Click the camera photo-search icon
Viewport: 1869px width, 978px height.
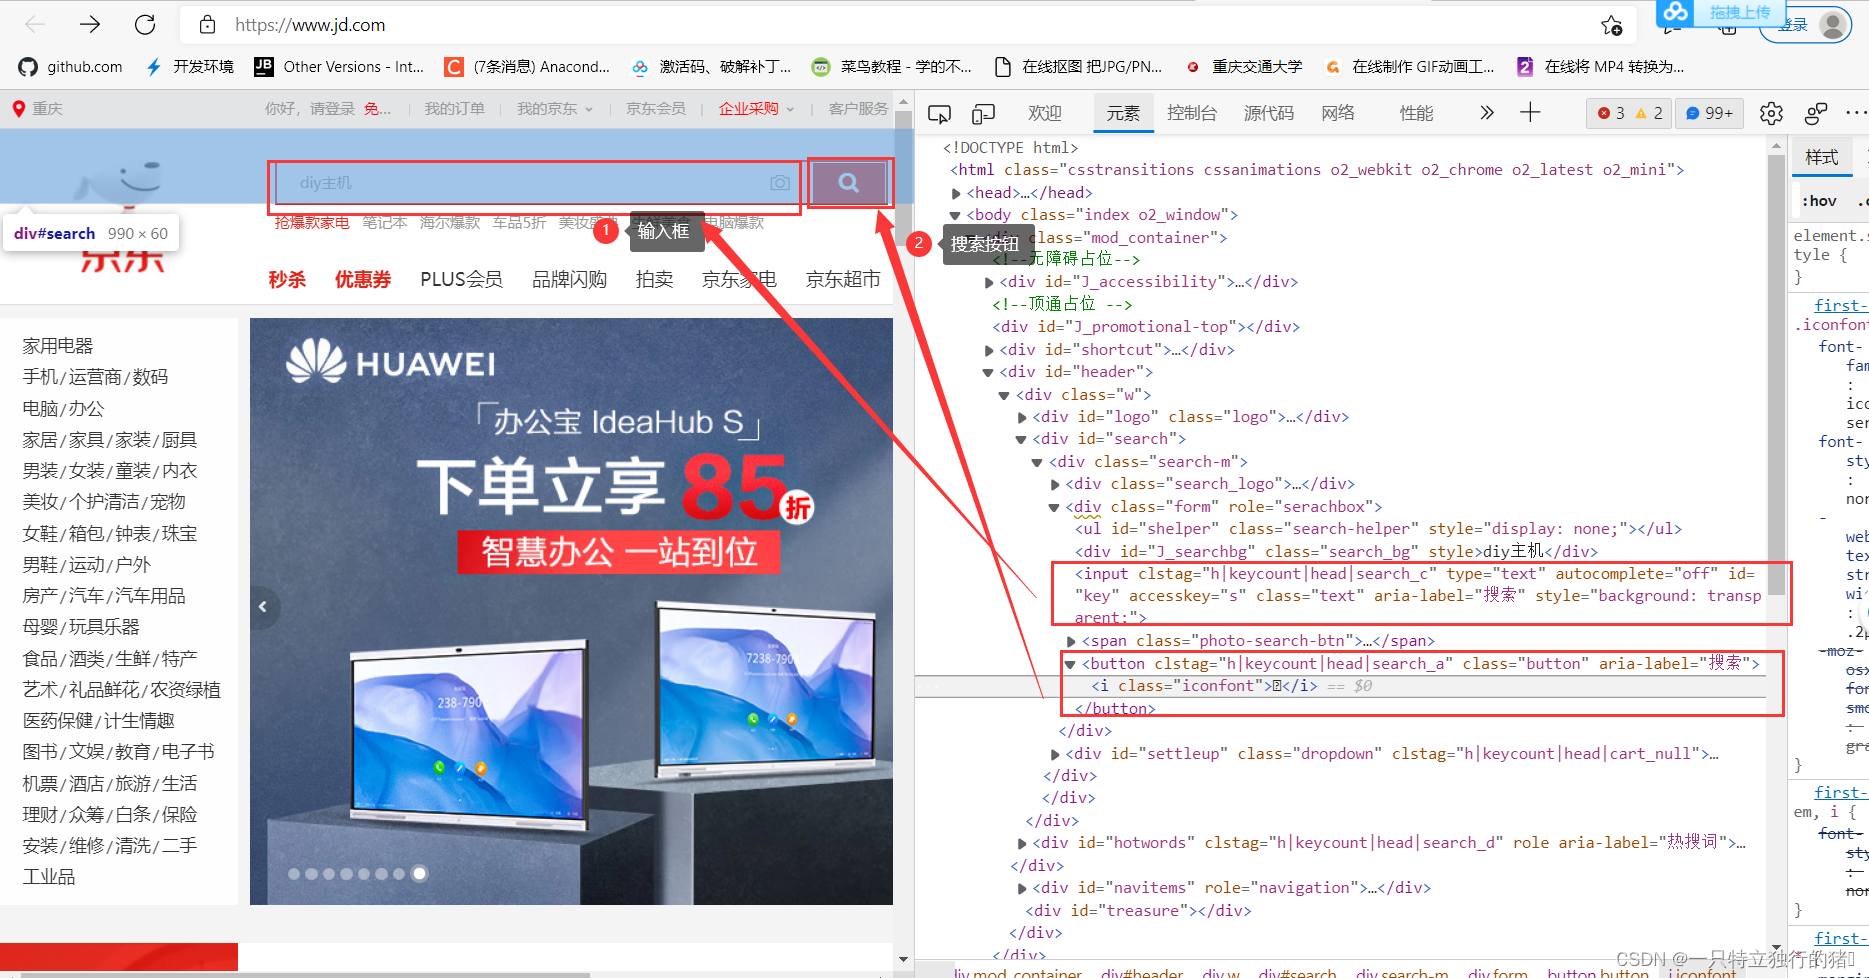[780, 183]
